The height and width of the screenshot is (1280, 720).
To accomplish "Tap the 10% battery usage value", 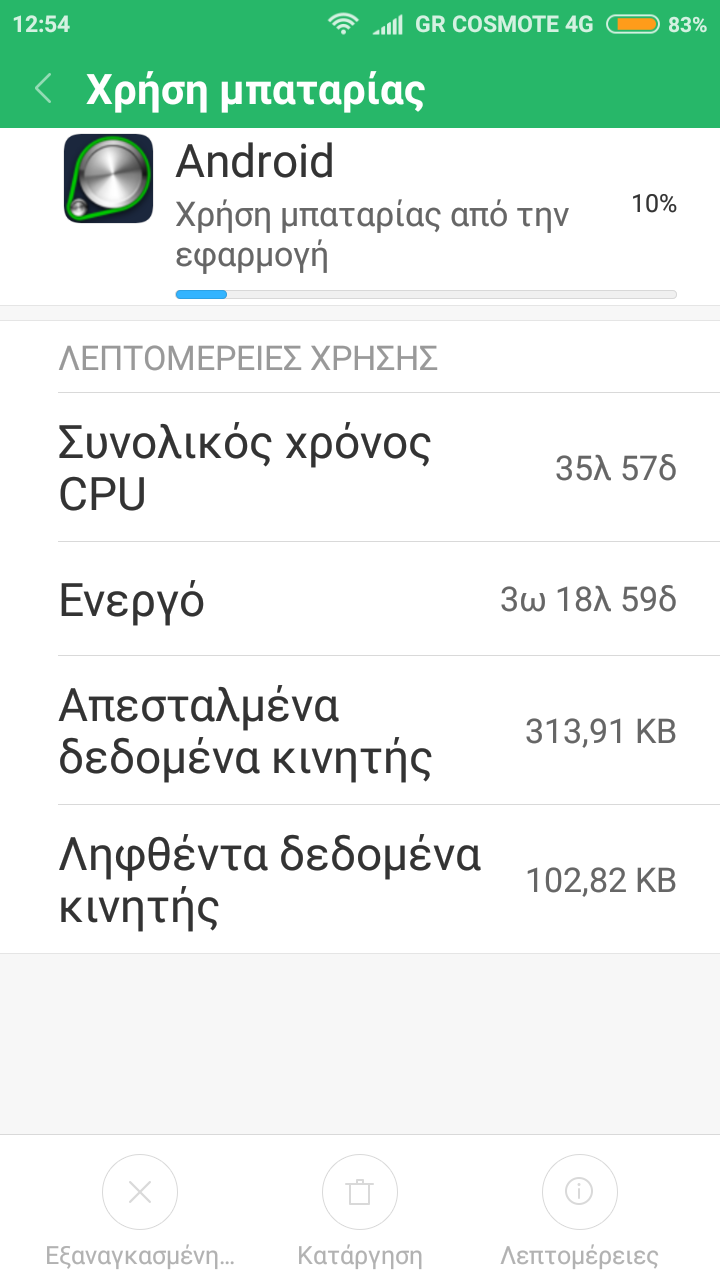I will pyautogui.click(x=654, y=204).
